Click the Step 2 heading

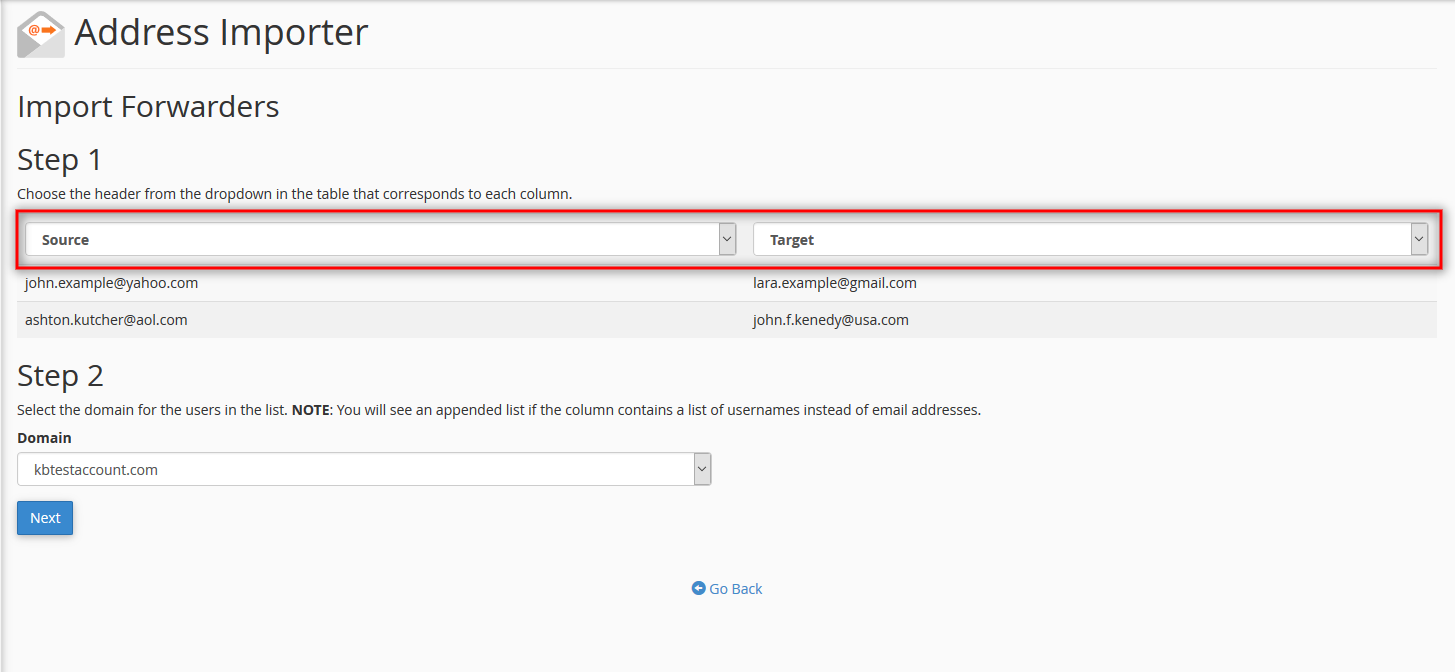pos(60,376)
